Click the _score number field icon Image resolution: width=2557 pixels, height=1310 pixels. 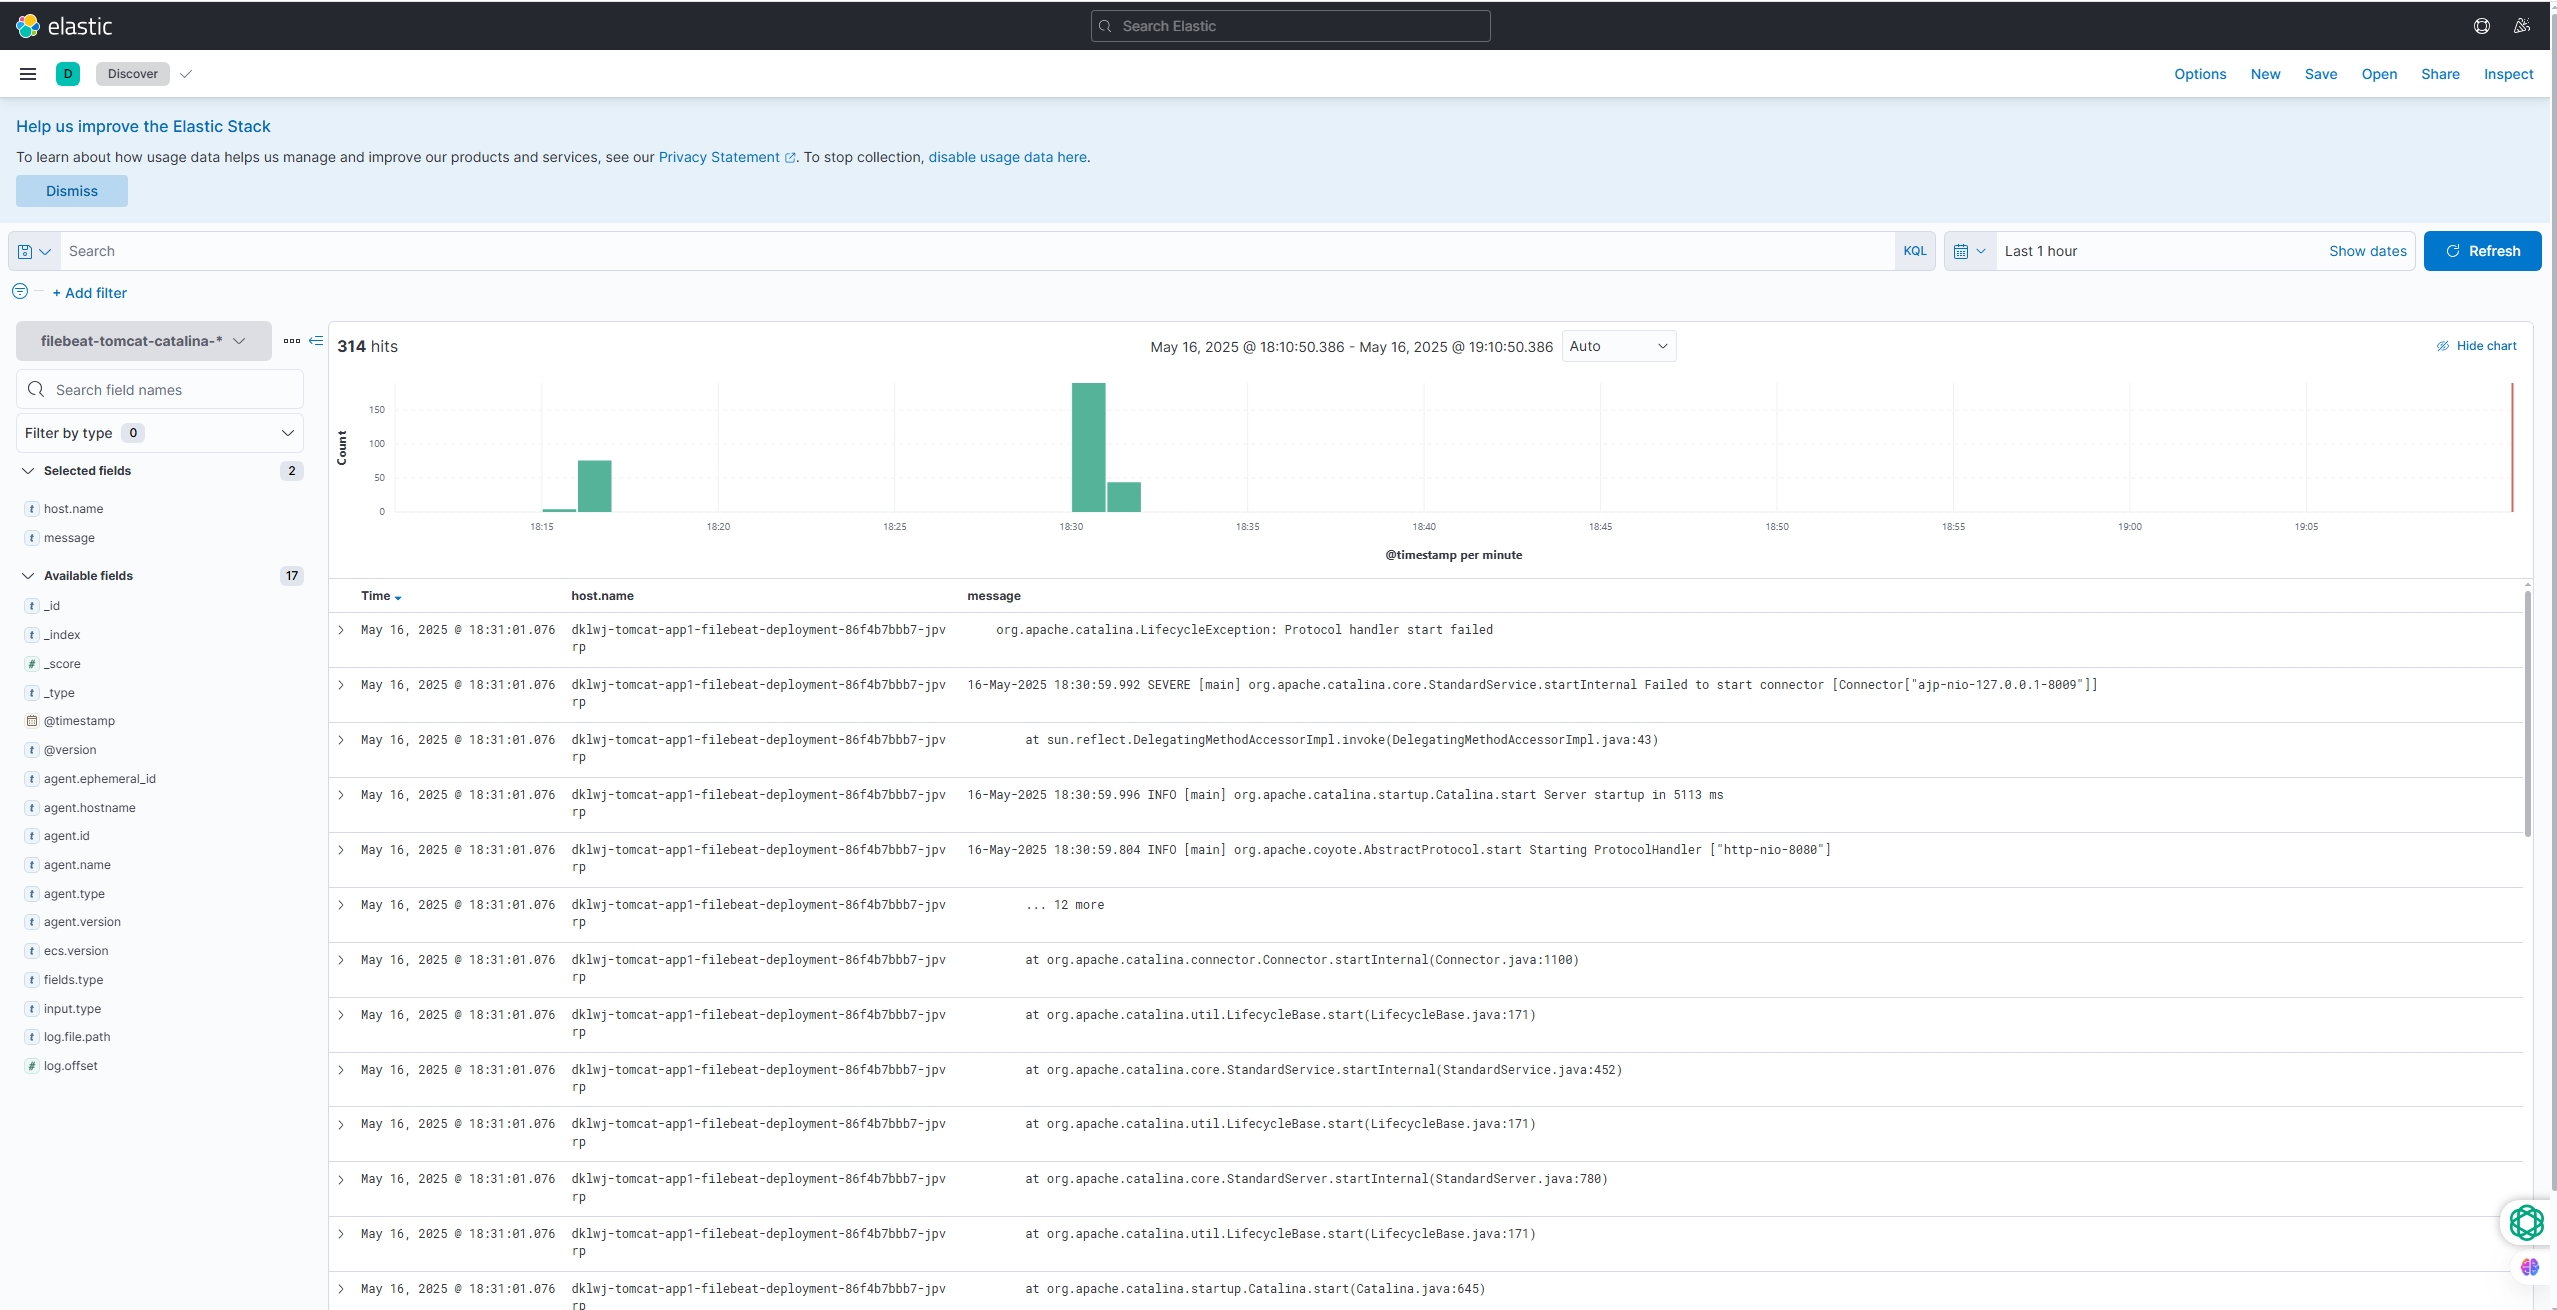coord(32,664)
